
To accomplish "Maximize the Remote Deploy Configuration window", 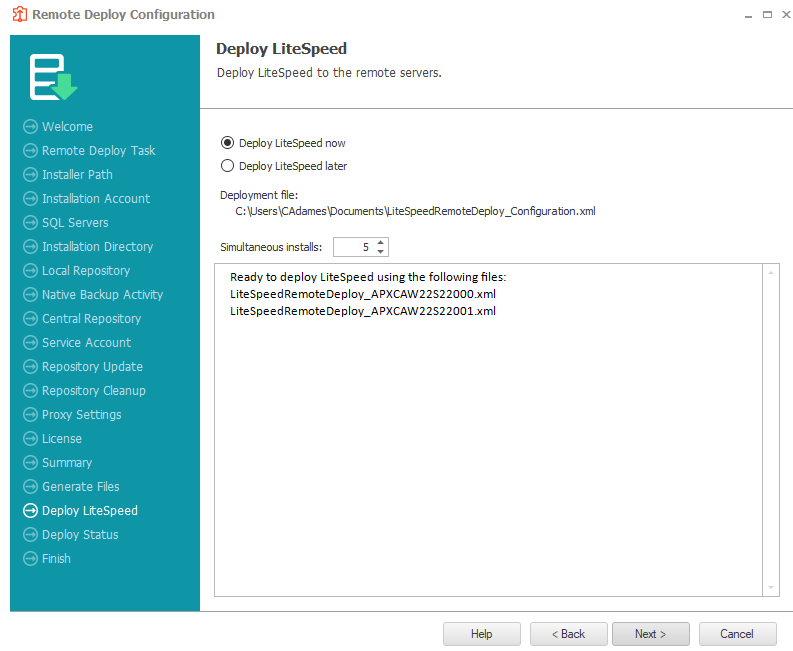I will (767, 14).
